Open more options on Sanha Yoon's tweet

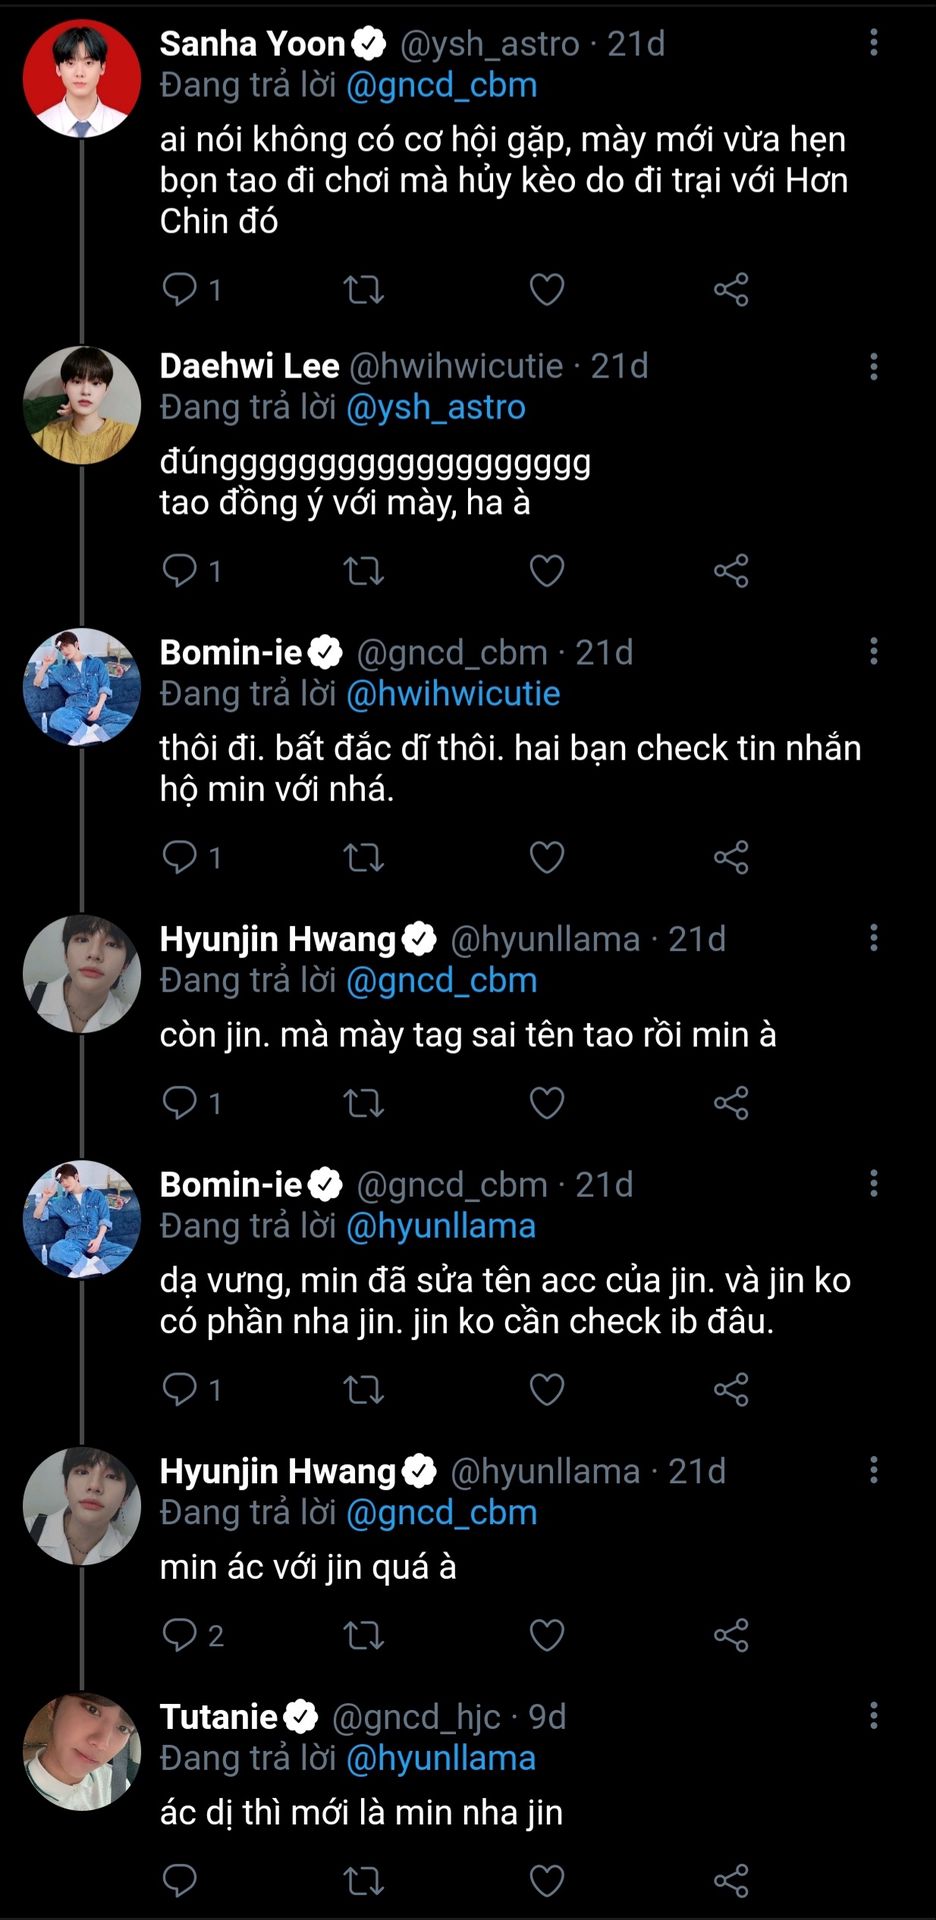[874, 42]
